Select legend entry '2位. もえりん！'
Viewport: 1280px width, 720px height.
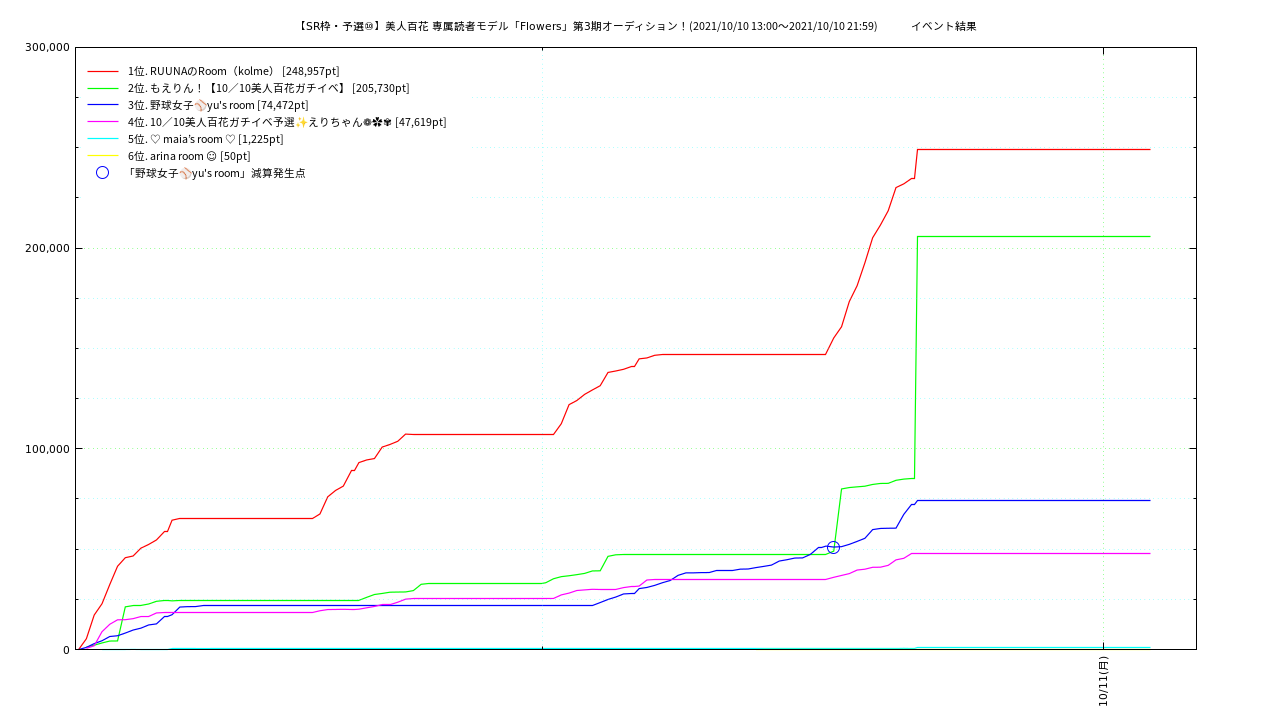[x=268, y=88]
